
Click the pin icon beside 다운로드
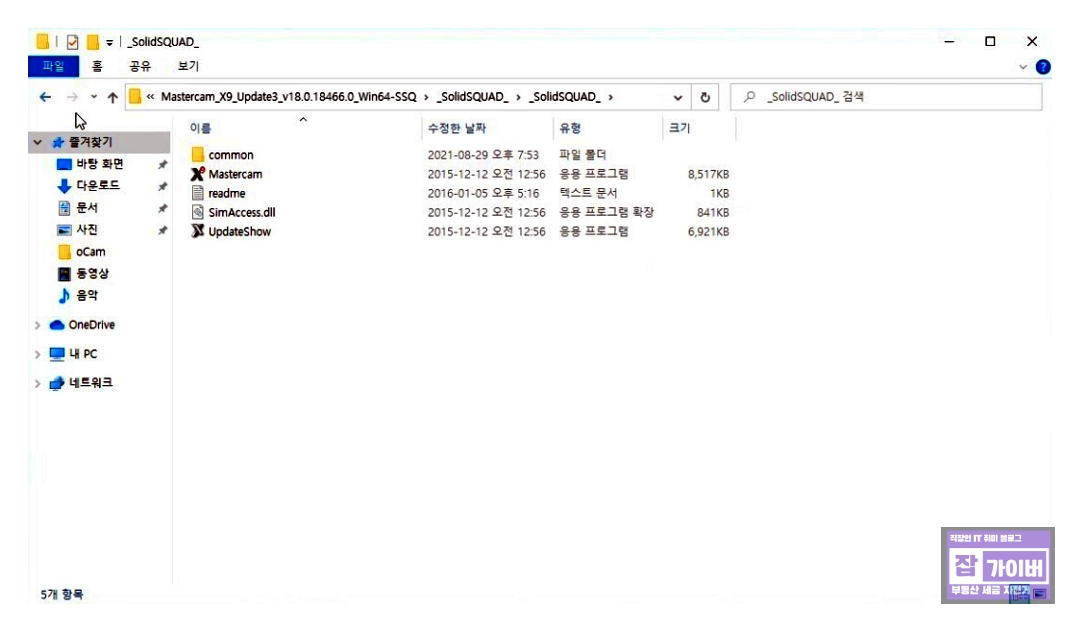[x=163, y=187]
